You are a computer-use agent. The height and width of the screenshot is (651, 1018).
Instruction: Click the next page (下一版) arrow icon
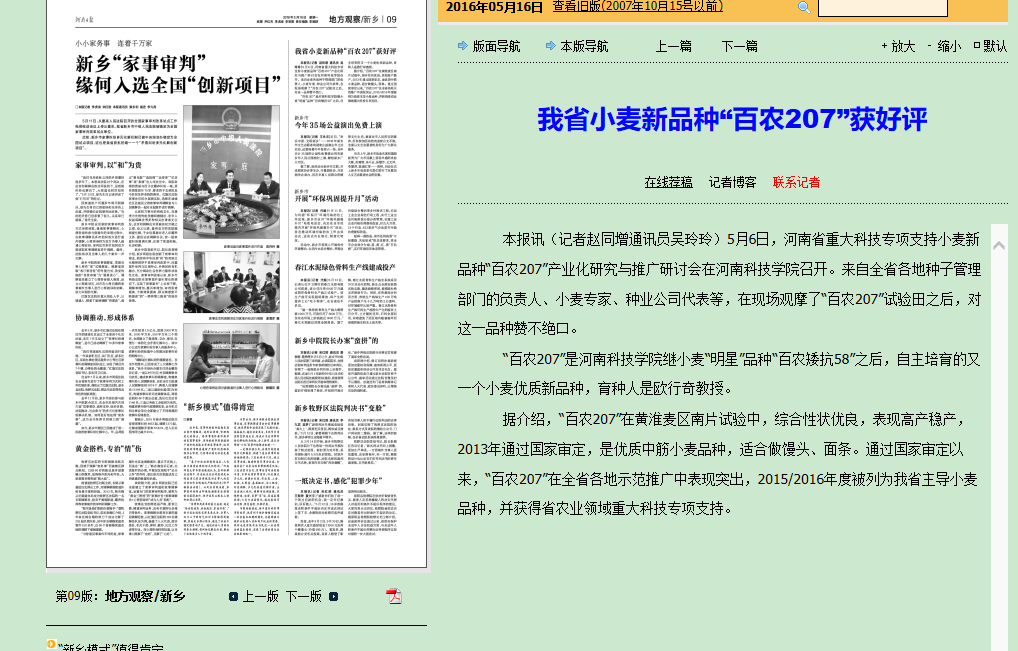click(x=334, y=597)
